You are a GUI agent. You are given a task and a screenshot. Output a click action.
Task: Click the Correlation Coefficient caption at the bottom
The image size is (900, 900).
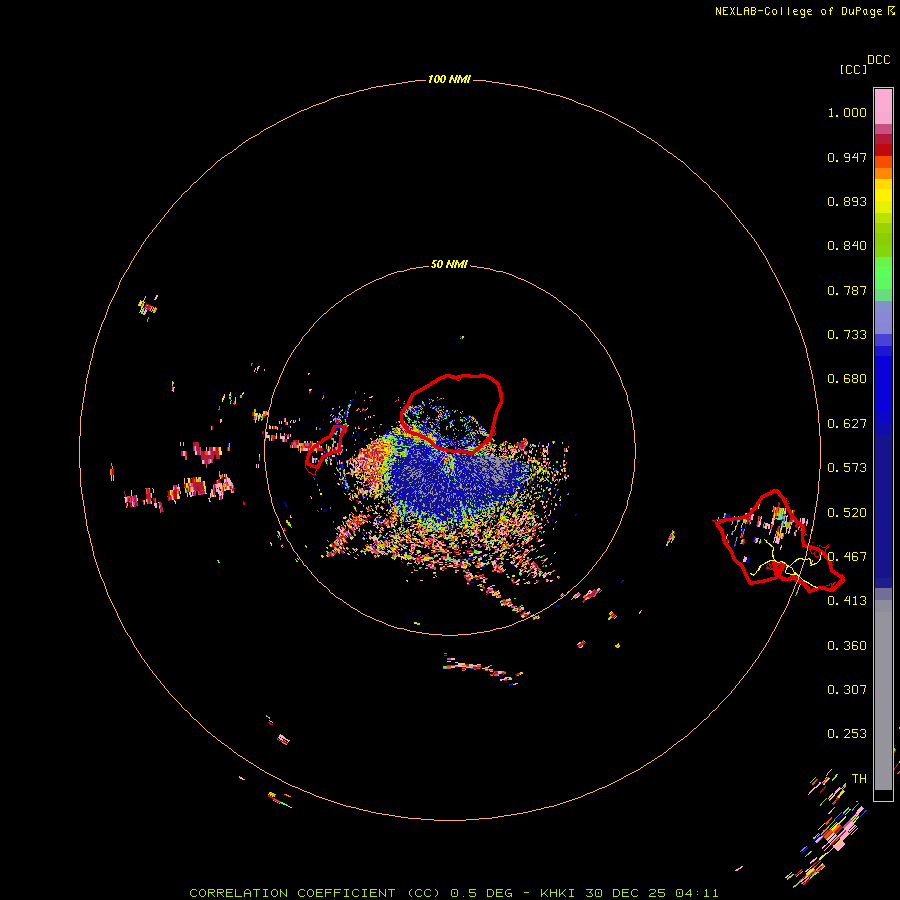pyautogui.click(x=453, y=893)
